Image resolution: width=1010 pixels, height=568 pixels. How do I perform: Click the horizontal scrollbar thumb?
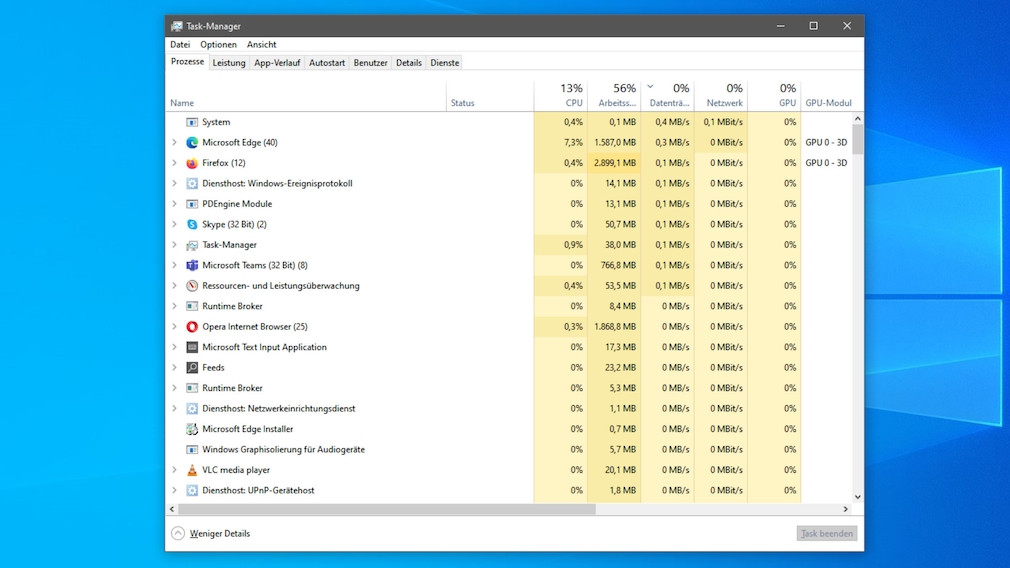(x=386, y=509)
